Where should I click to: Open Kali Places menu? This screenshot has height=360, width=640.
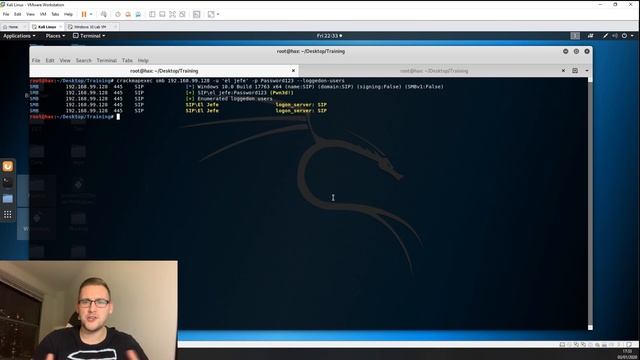55,36
